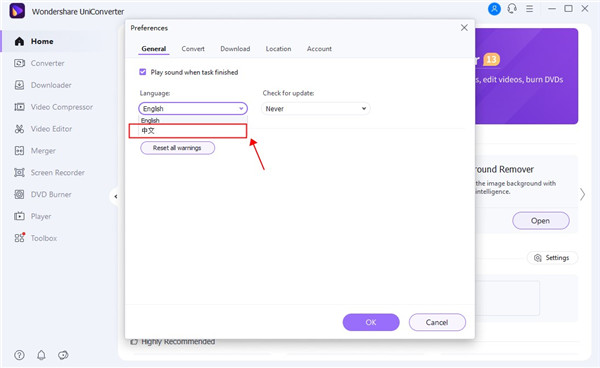Open the Toolbox icon
This screenshot has height=368, width=600.
20,238
